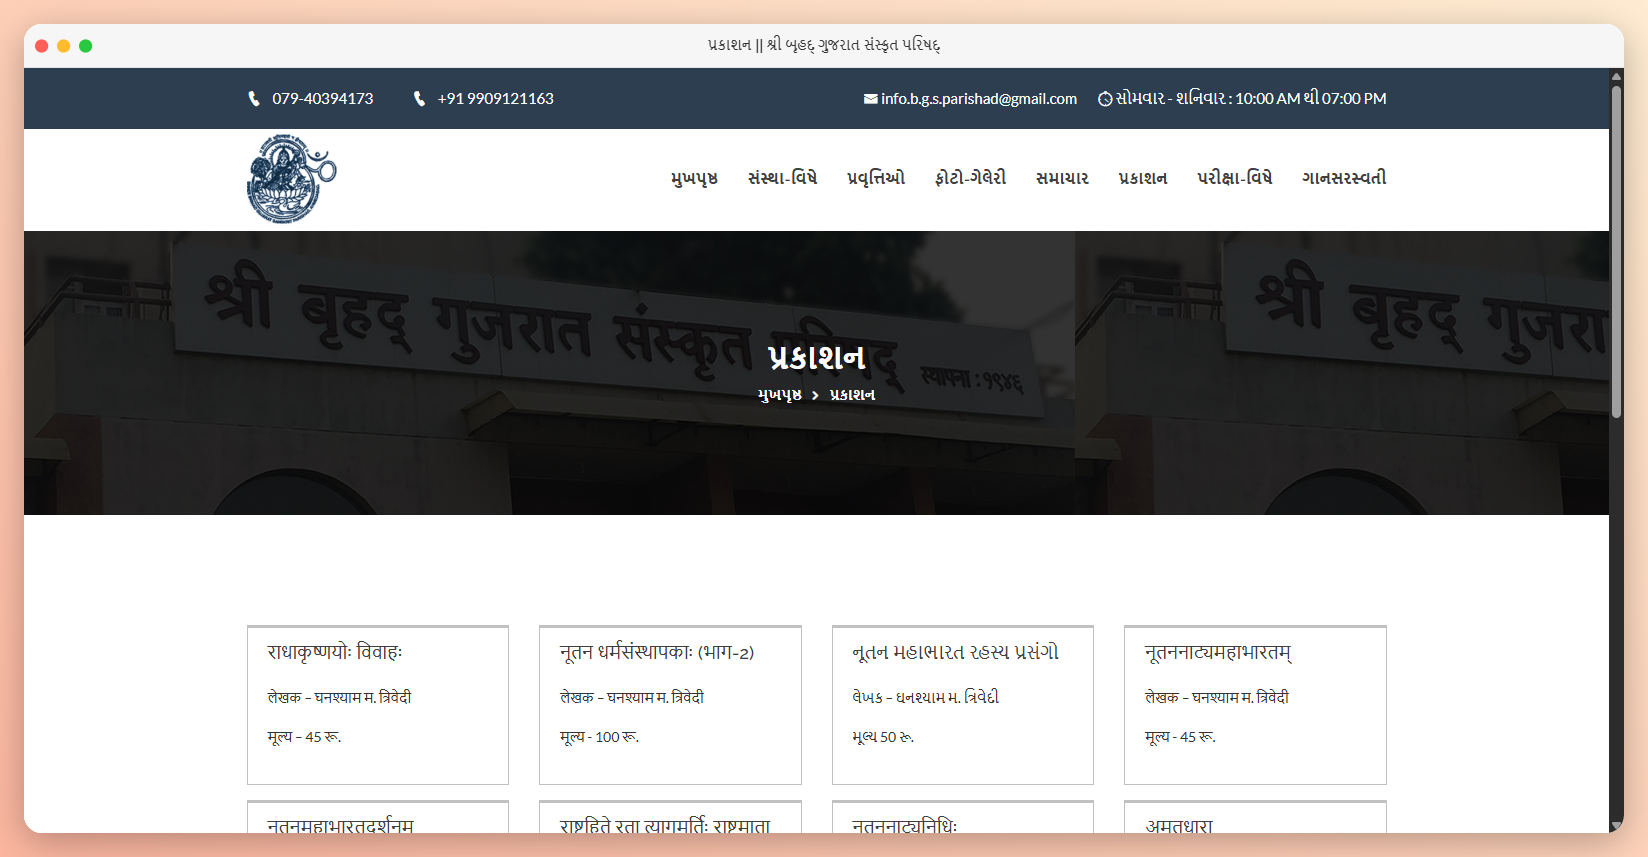Click the नूतननाट्यमहाभारतम् book title
This screenshot has height=857, width=1648.
(x=1218, y=653)
